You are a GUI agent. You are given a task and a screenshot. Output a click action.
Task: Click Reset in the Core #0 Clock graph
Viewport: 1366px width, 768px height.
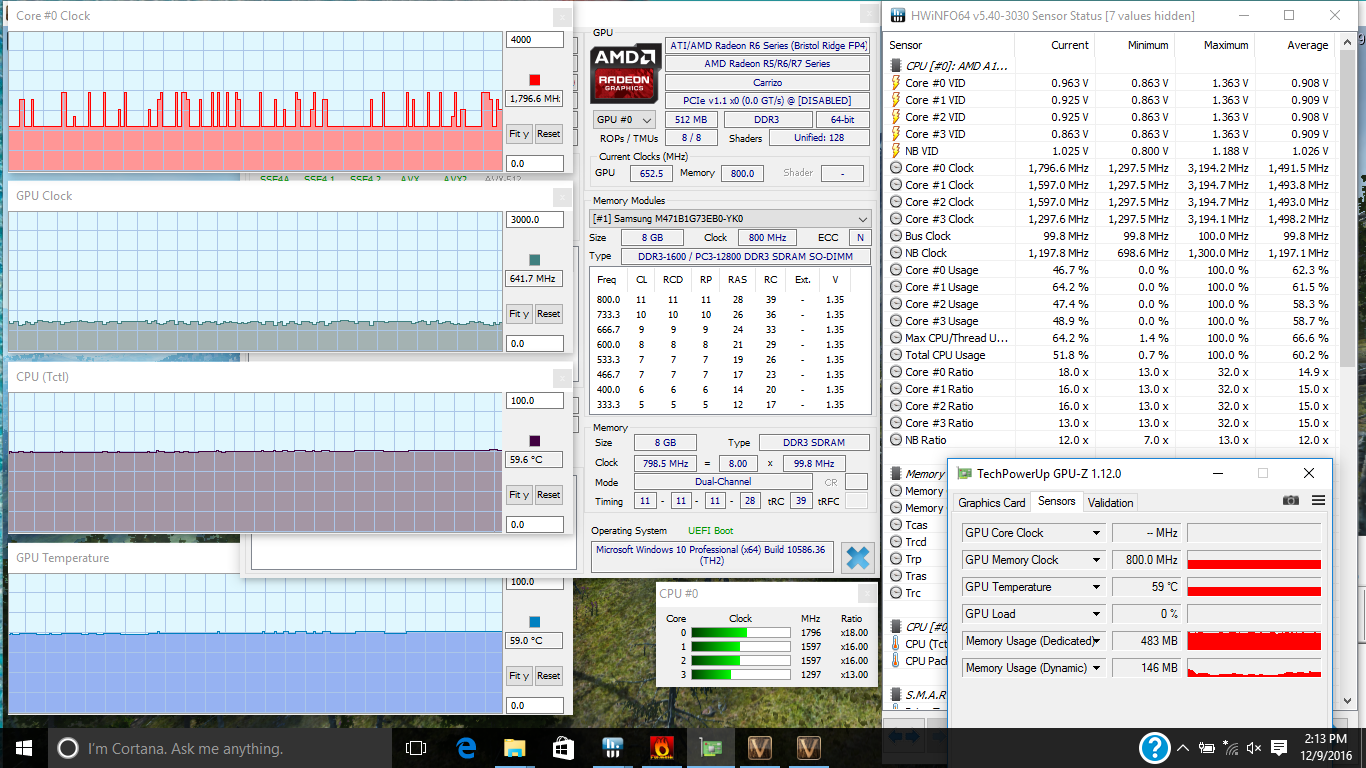pyautogui.click(x=548, y=134)
